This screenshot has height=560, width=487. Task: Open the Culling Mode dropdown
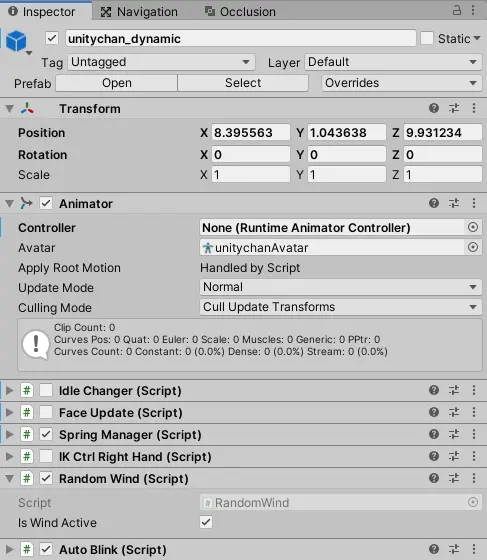coord(341,307)
